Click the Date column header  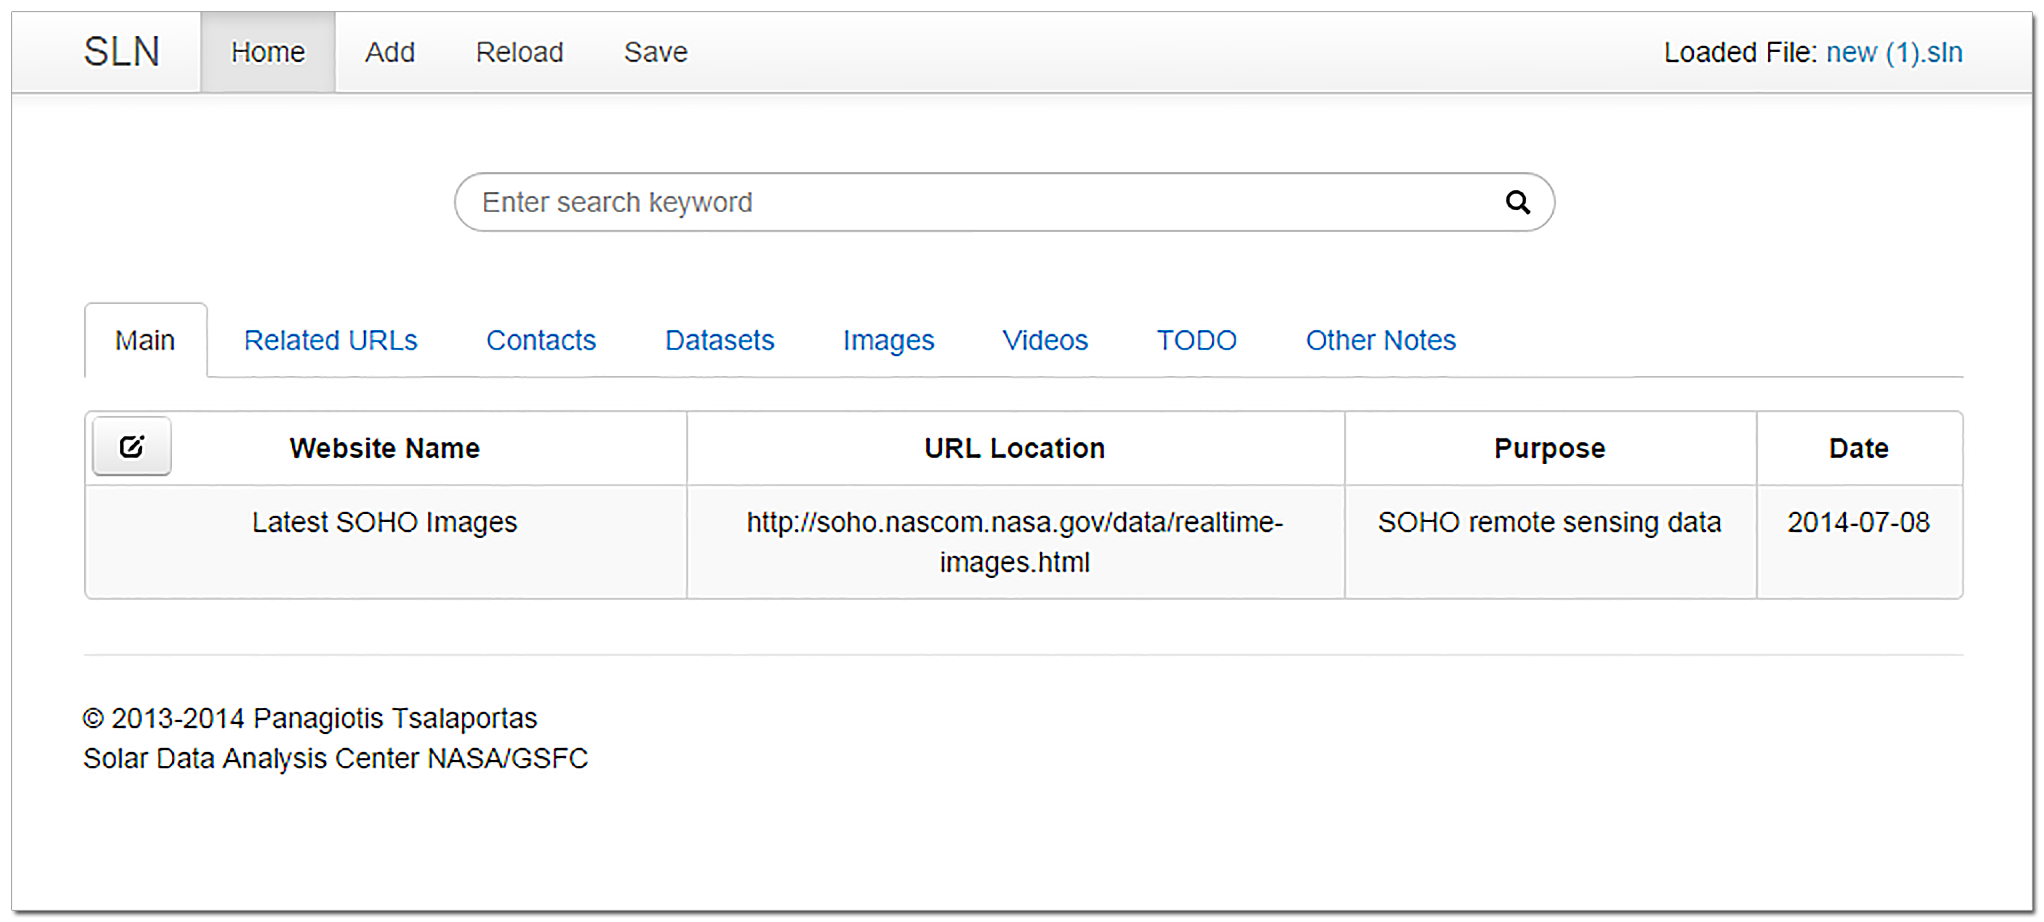[x=1858, y=449]
